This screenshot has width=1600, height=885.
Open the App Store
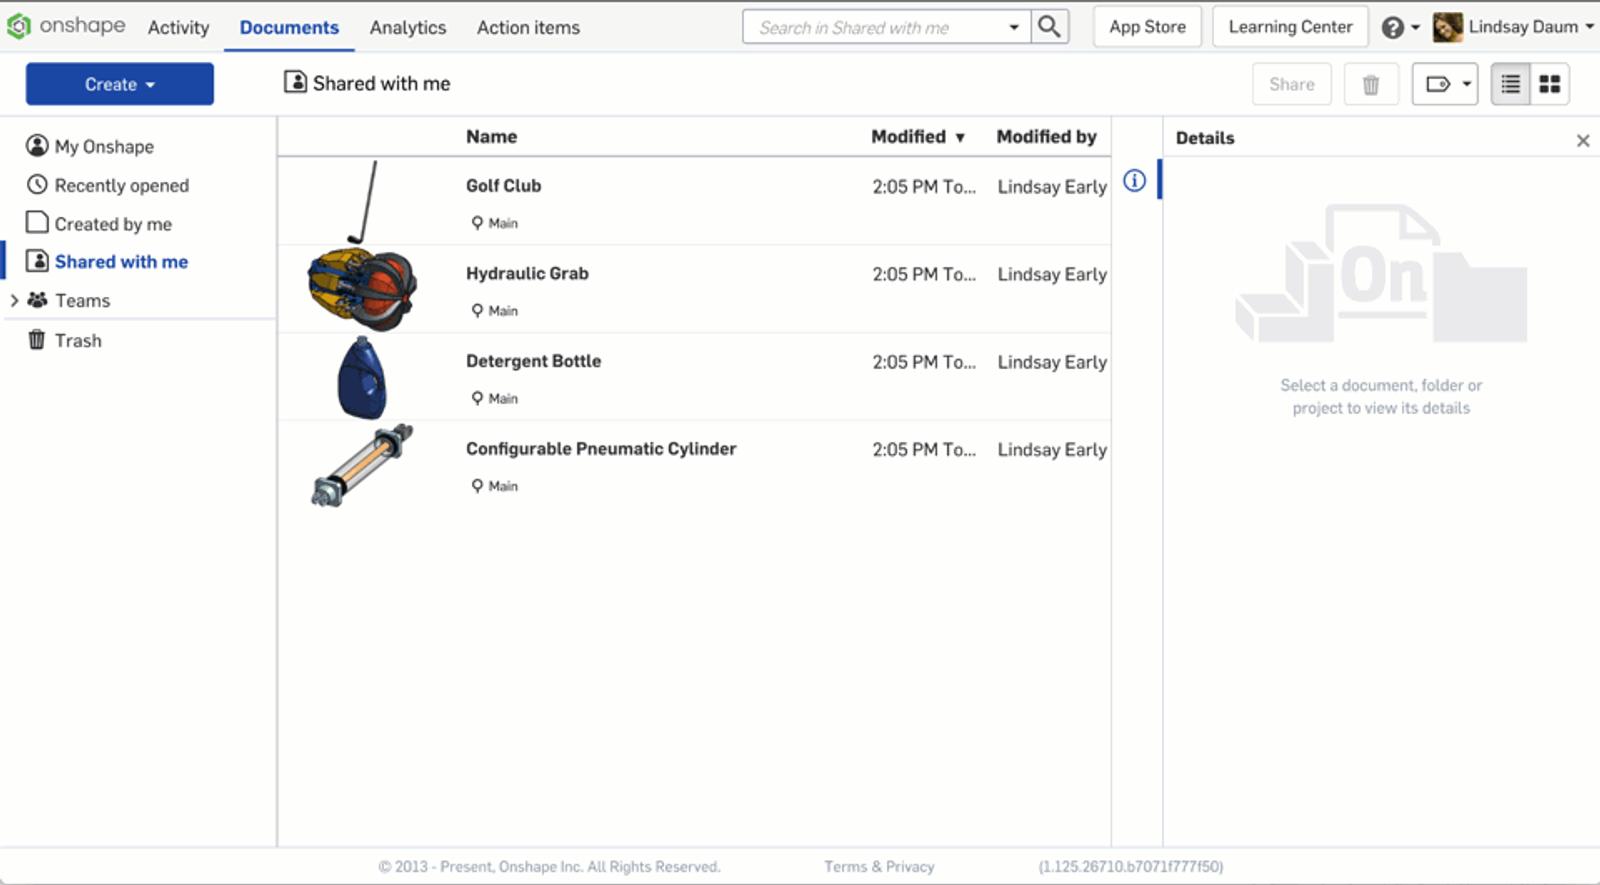pyautogui.click(x=1147, y=27)
